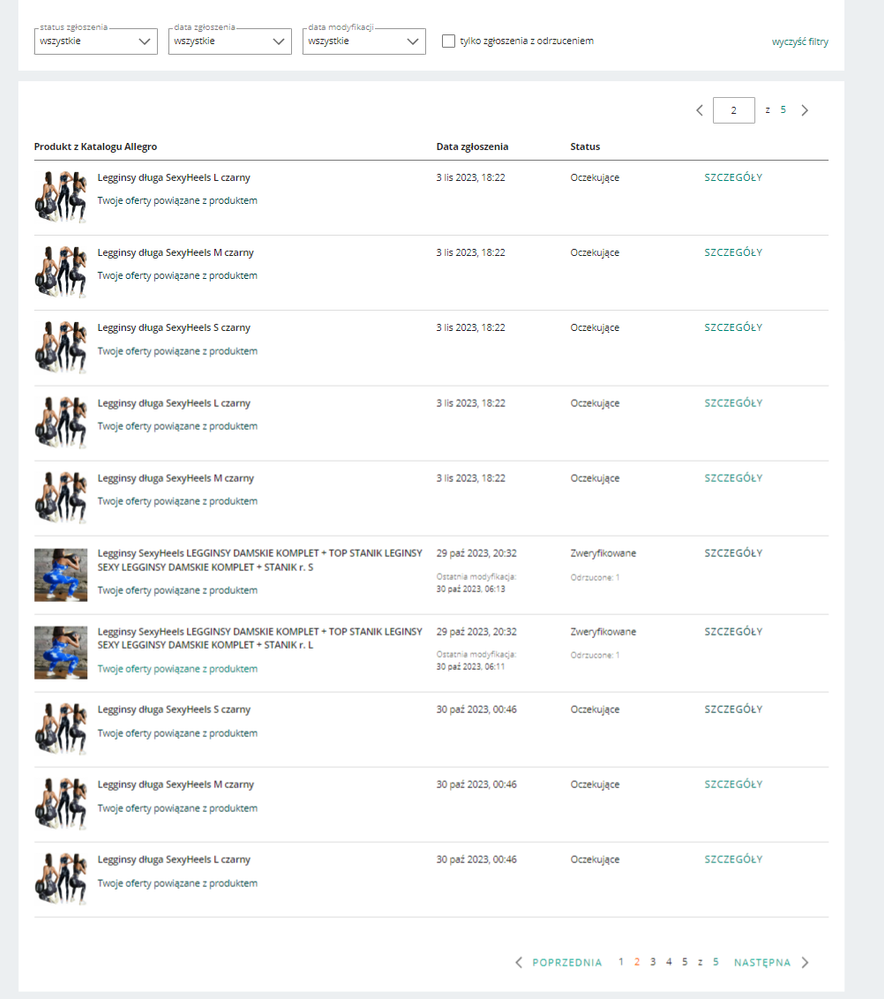This screenshot has width=884, height=999.
Task: Open SZCZEGÓŁY for M czarny from 30 paź
Action: (733, 785)
